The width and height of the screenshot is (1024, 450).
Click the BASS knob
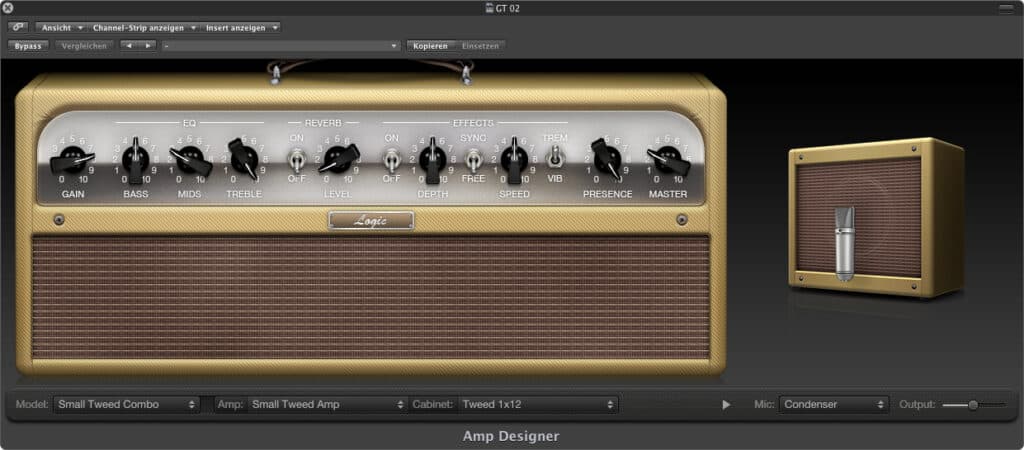(135, 159)
